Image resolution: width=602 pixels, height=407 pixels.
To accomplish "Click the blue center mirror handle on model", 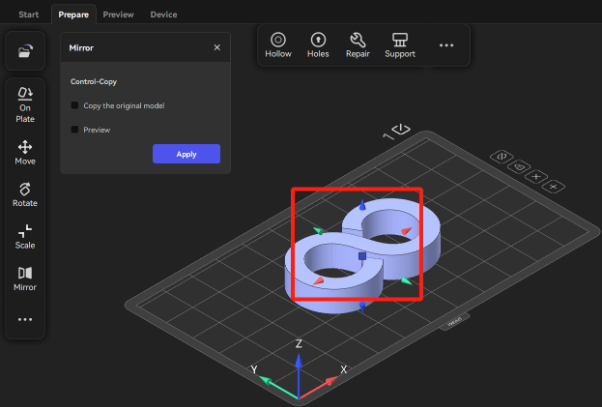I will pos(361,257).
